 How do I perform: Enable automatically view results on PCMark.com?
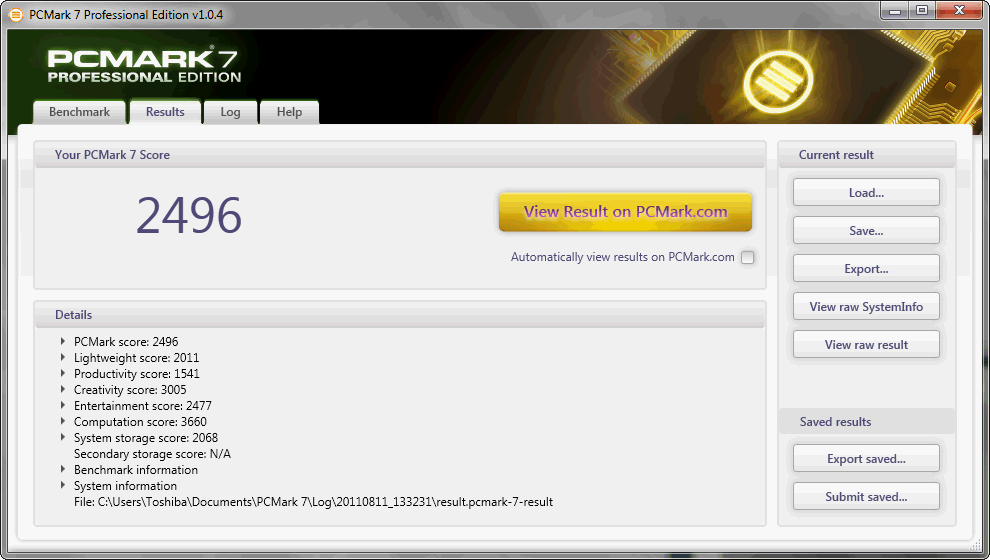[x=748, y=258]
